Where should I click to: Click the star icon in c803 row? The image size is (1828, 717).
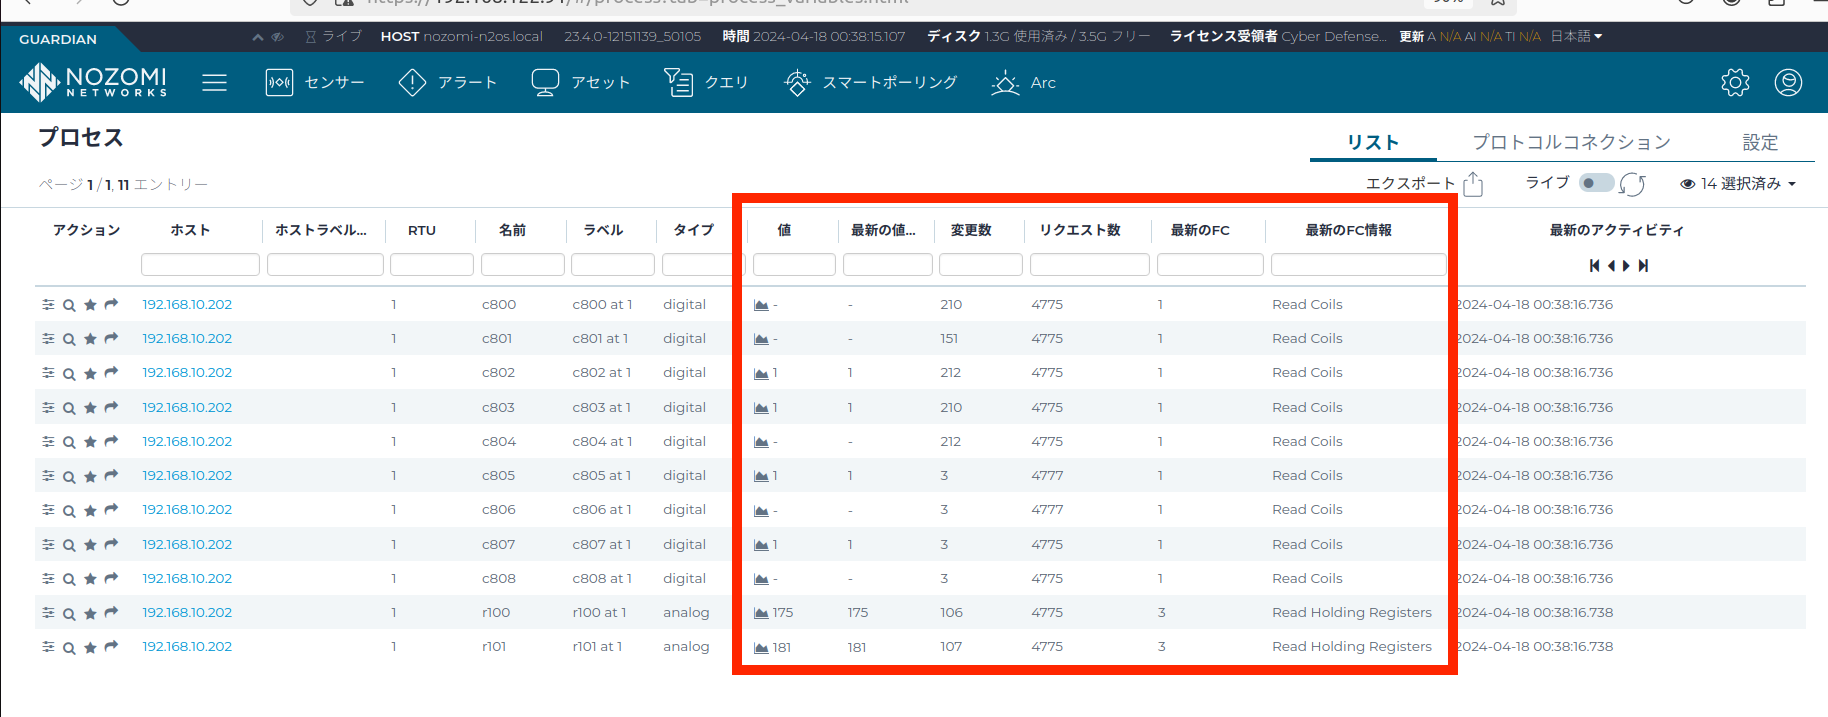tap(90, 408)
